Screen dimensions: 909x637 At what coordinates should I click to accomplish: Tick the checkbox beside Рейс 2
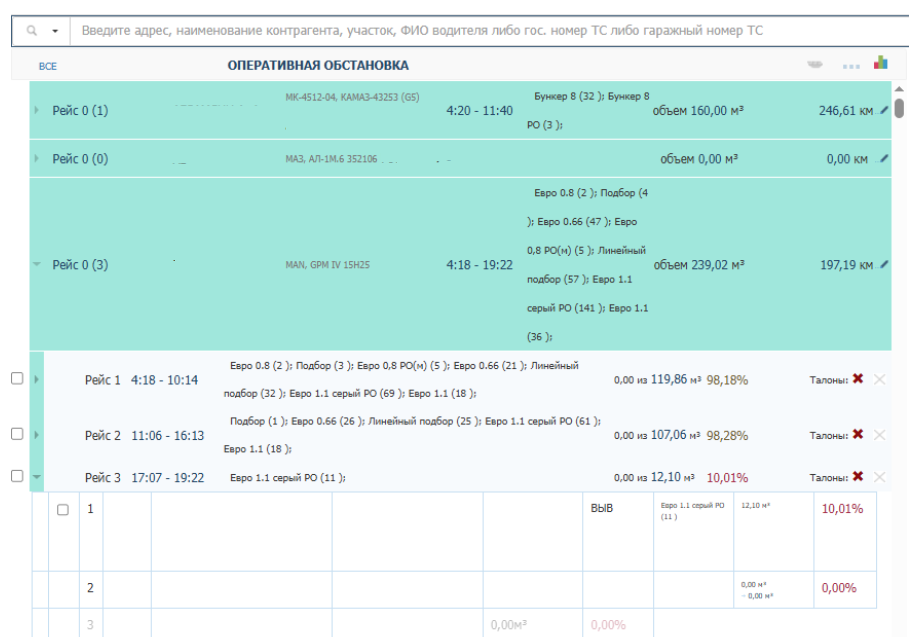click(x=15, y=434)
